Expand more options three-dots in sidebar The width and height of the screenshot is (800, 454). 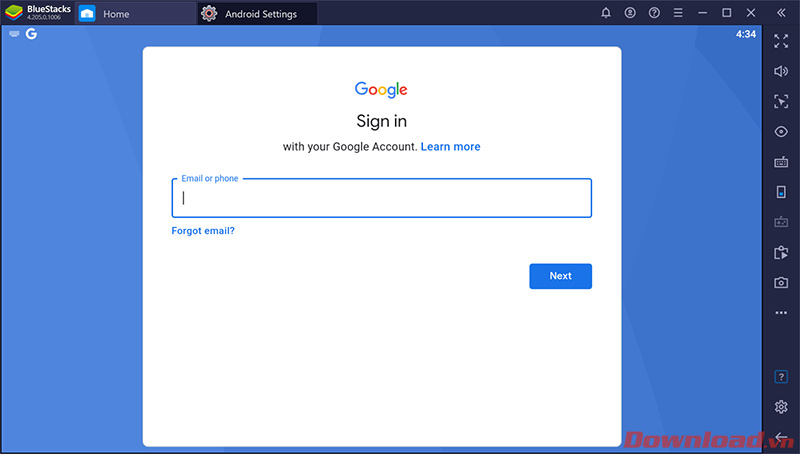(781, 313)
